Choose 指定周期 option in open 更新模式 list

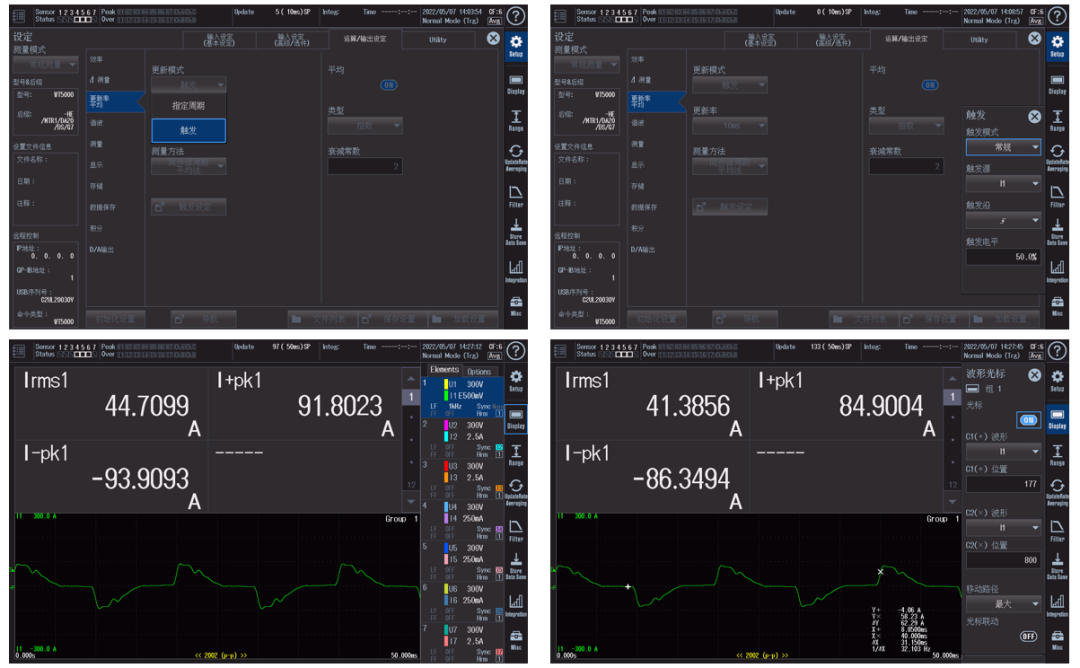click(x=188, y=105)
